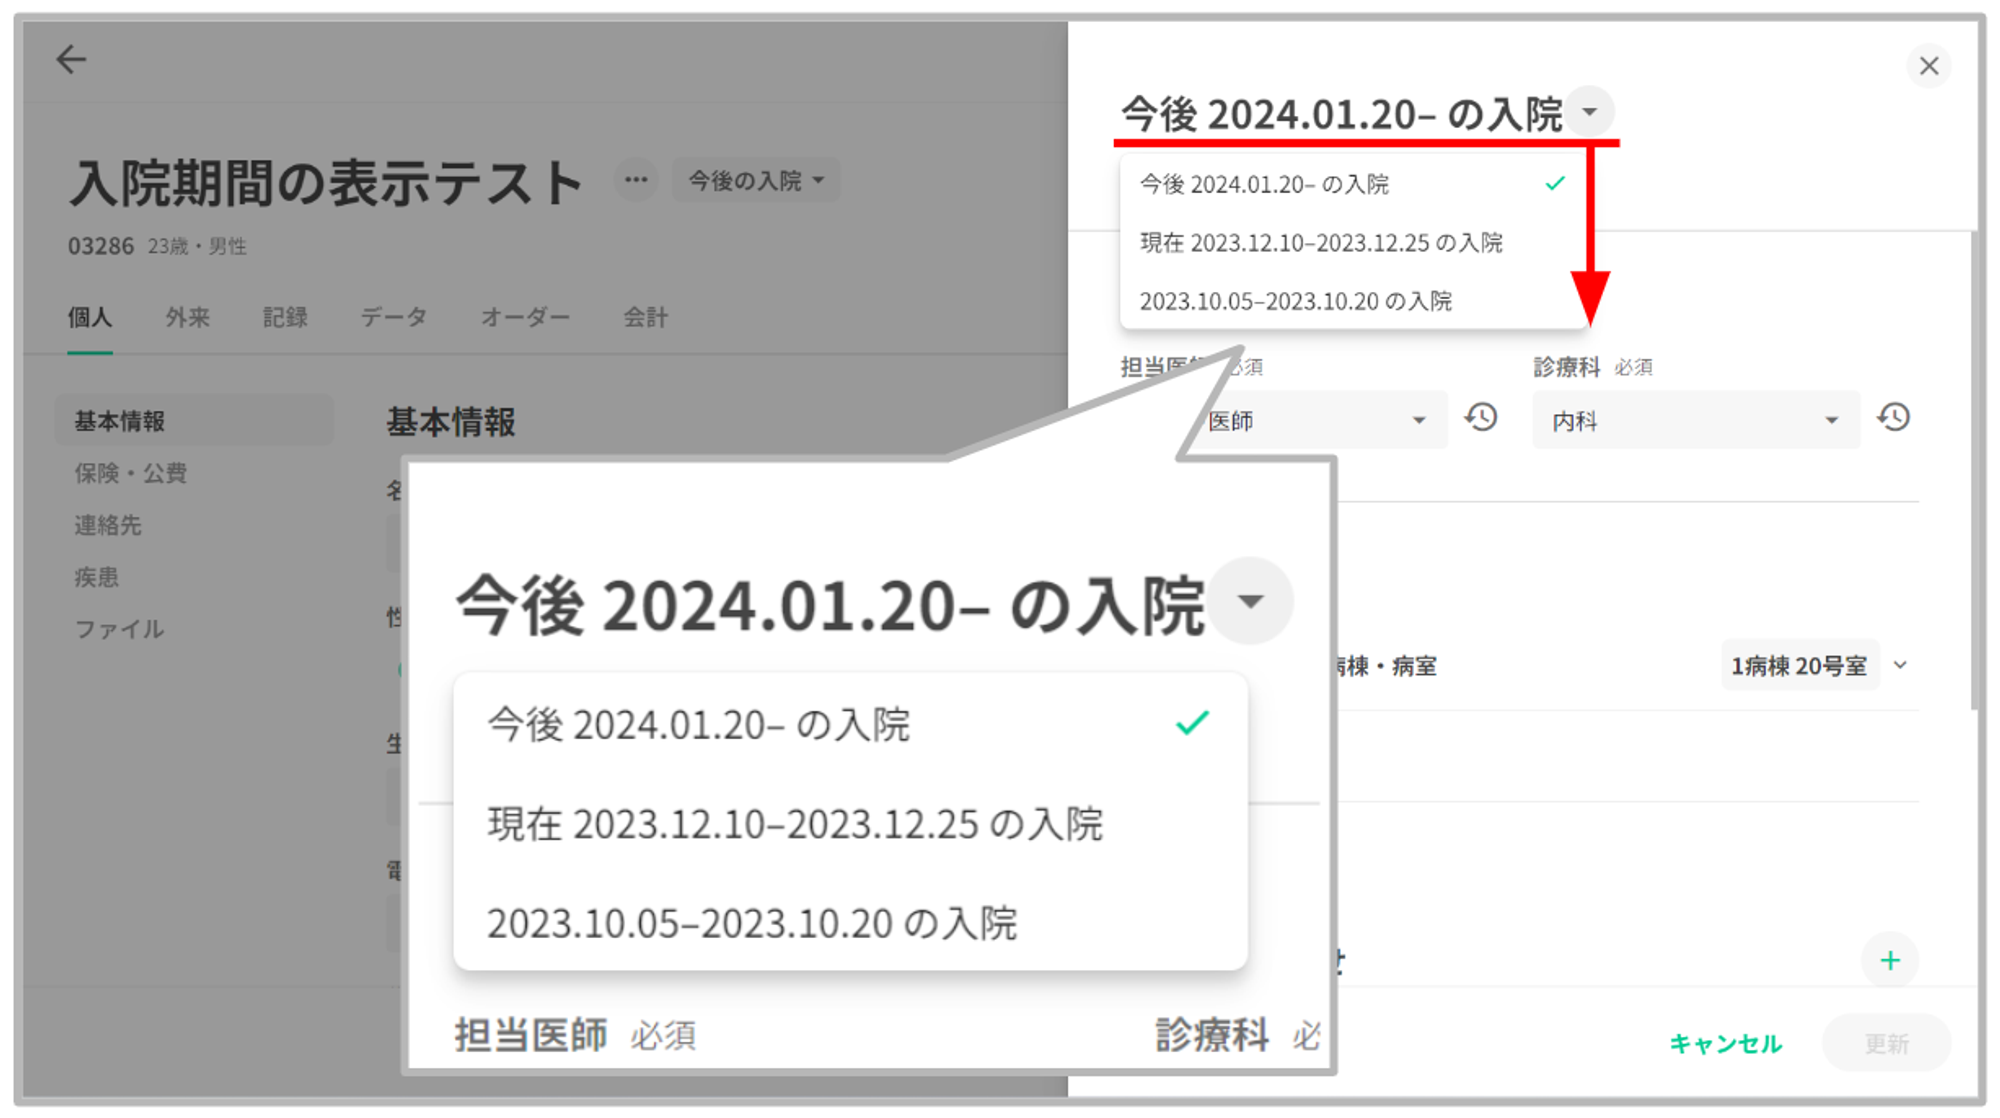Close the hospitalization side panel
This screenshot has width=2000, height=1118.
point(1928,66)
